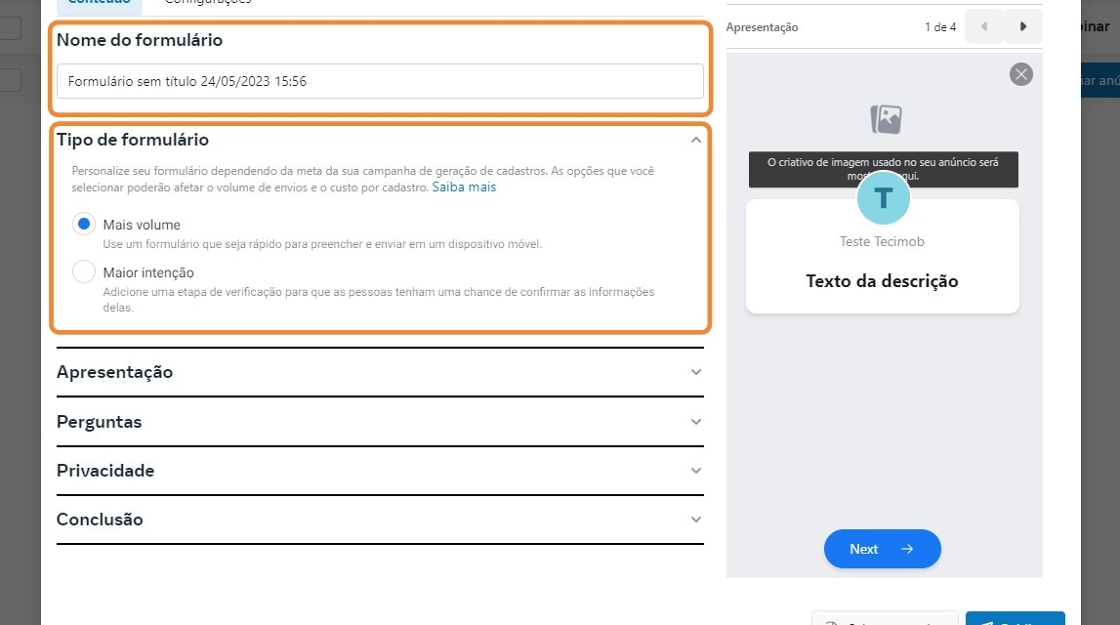Click the paper plane publish icon
Image resolution: width=1120 pixels, height=625 pixels.
tap(986, 623)
